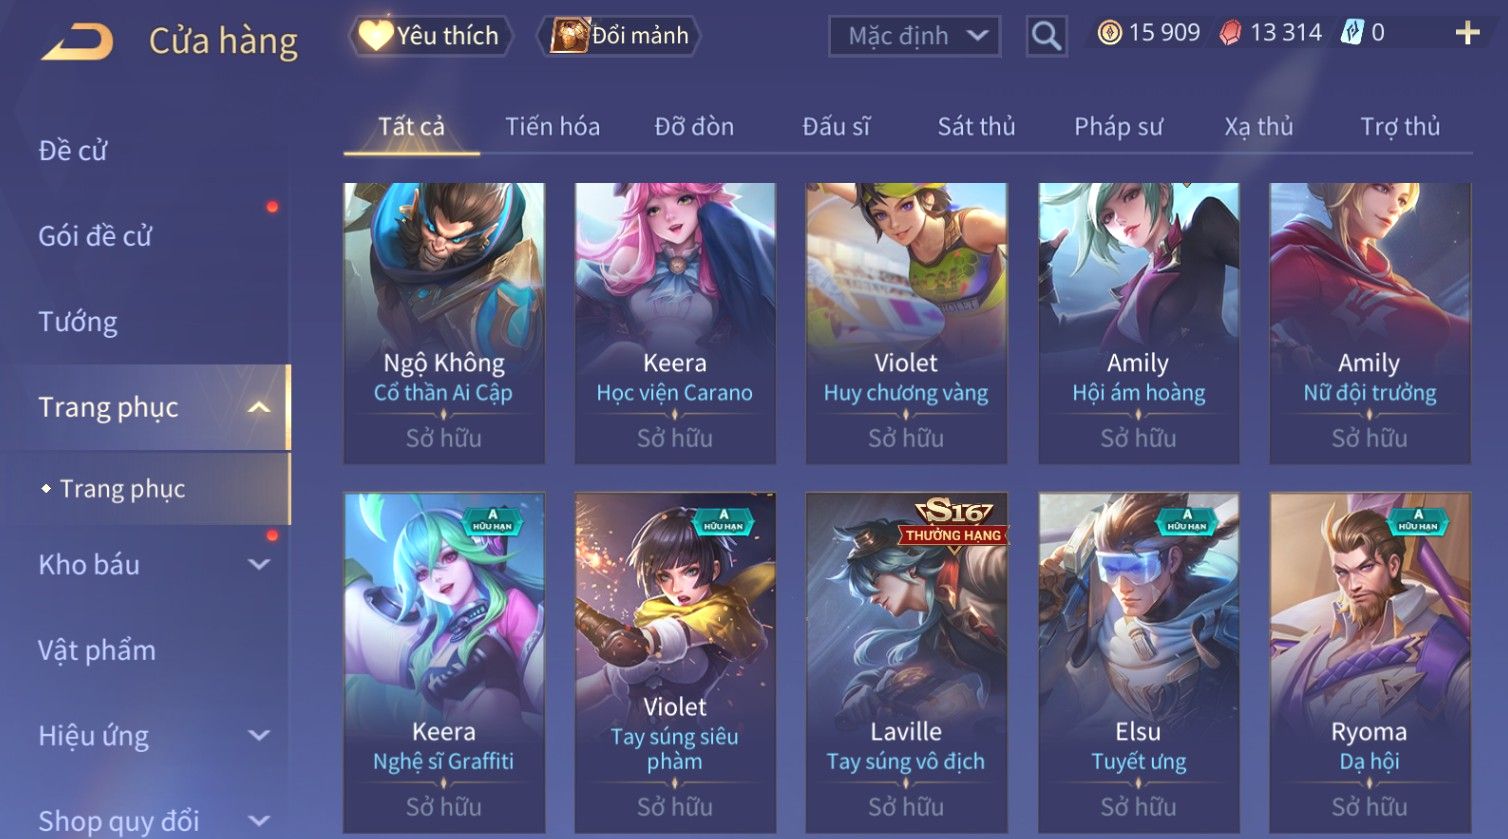Add currency with the plus icon
The width and height of the screenshot is (1508, 839).
[1467, 34]
